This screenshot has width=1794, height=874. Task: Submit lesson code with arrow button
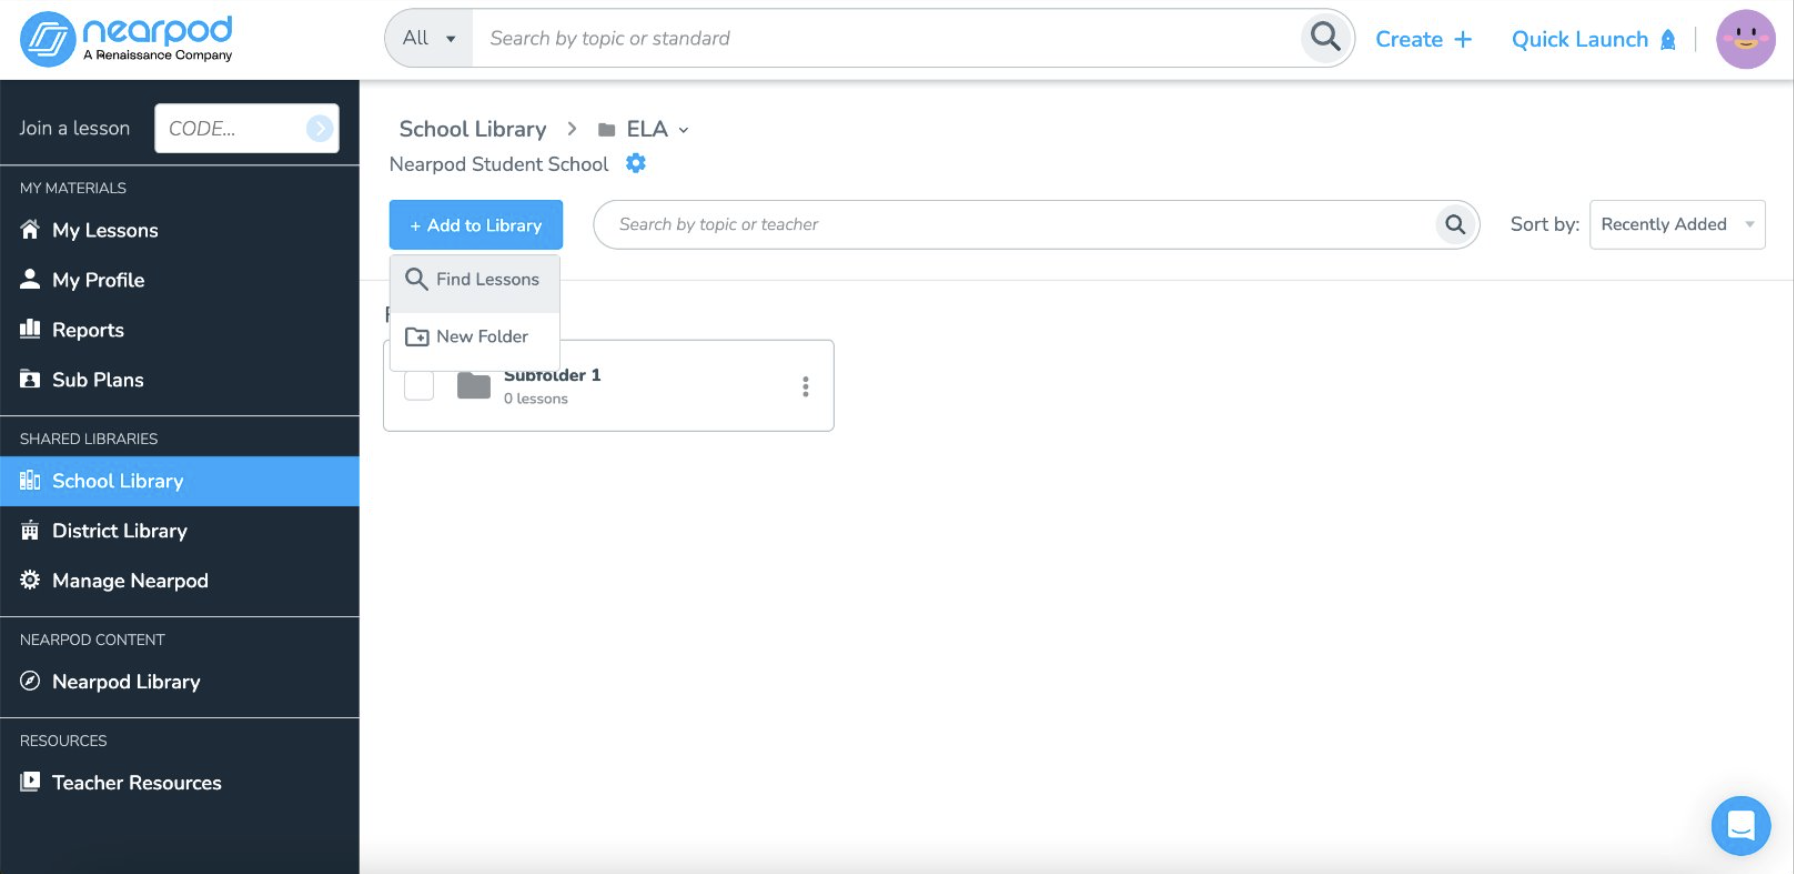point(320,128)
